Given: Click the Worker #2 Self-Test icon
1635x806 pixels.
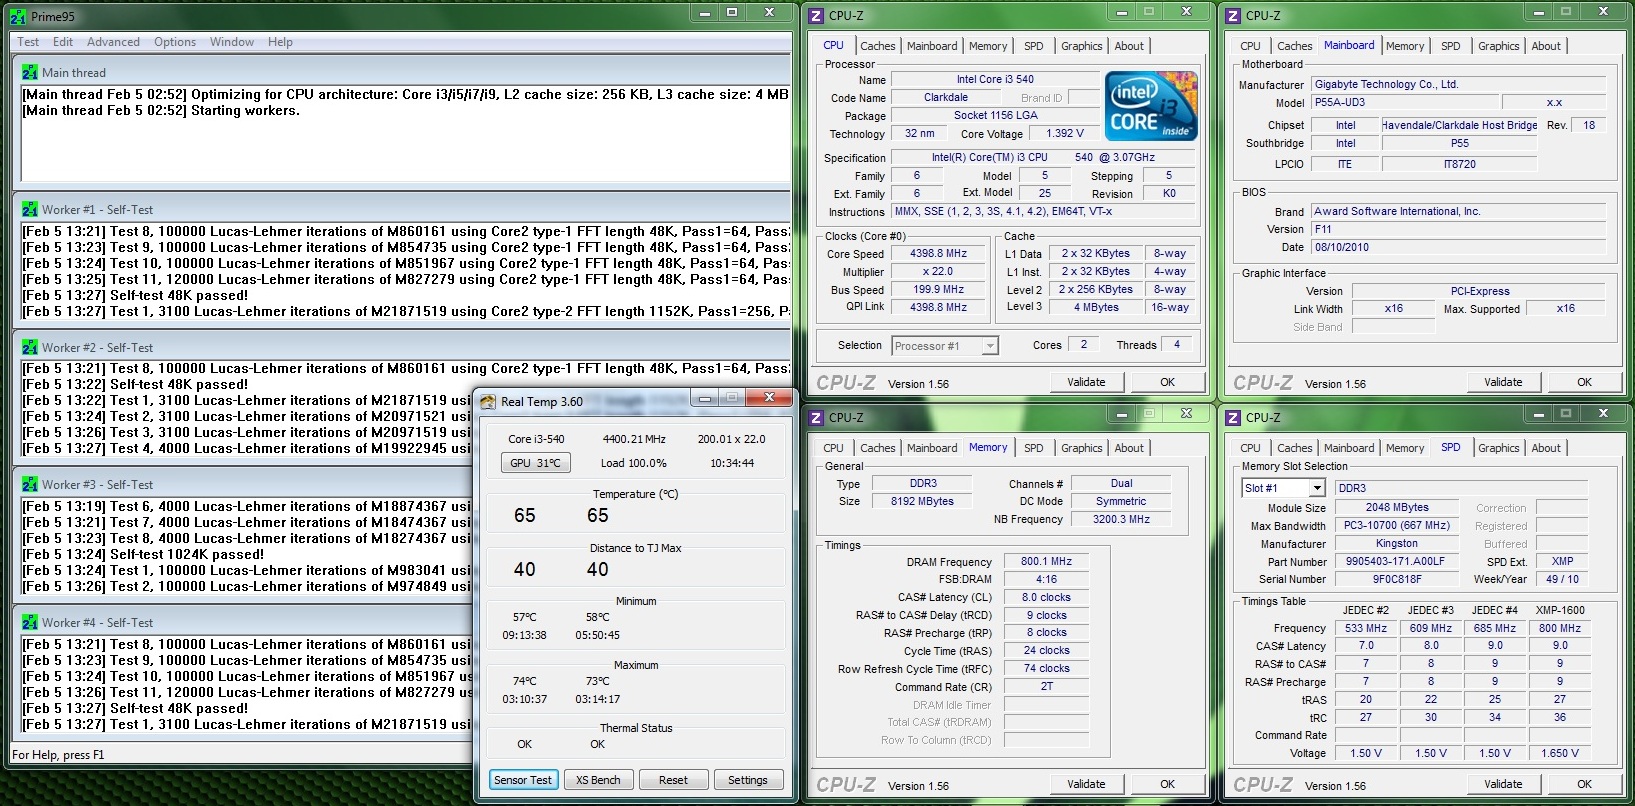Looking at the screenshot, I should (x=30, y=348).
